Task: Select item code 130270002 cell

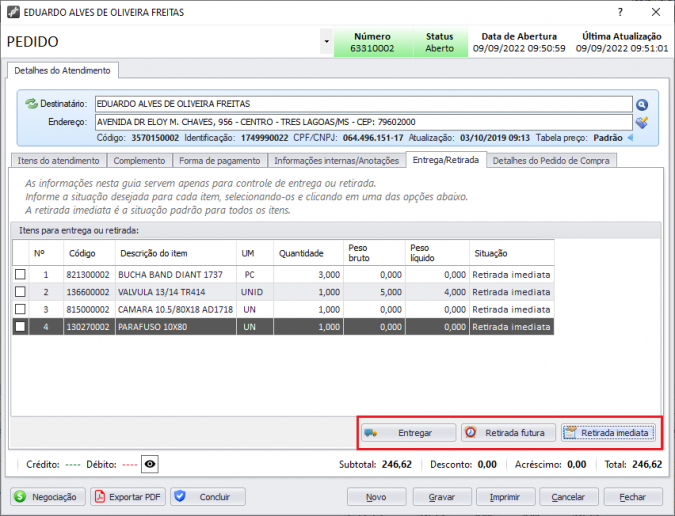Action: tap(88, 327)
